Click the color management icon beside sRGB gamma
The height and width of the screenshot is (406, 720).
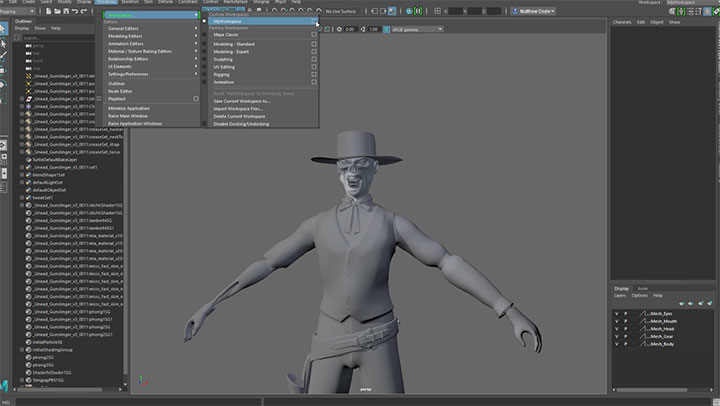click(386, 29)
